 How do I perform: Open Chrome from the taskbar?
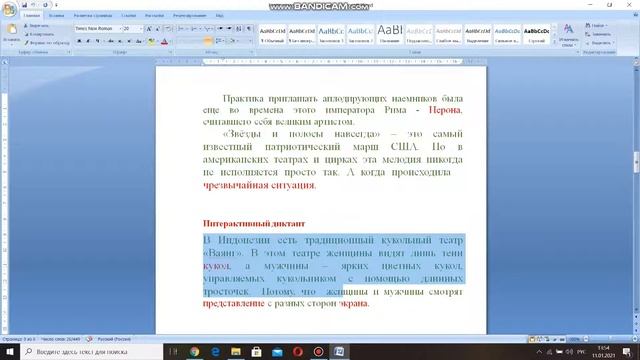click(194, 351)
